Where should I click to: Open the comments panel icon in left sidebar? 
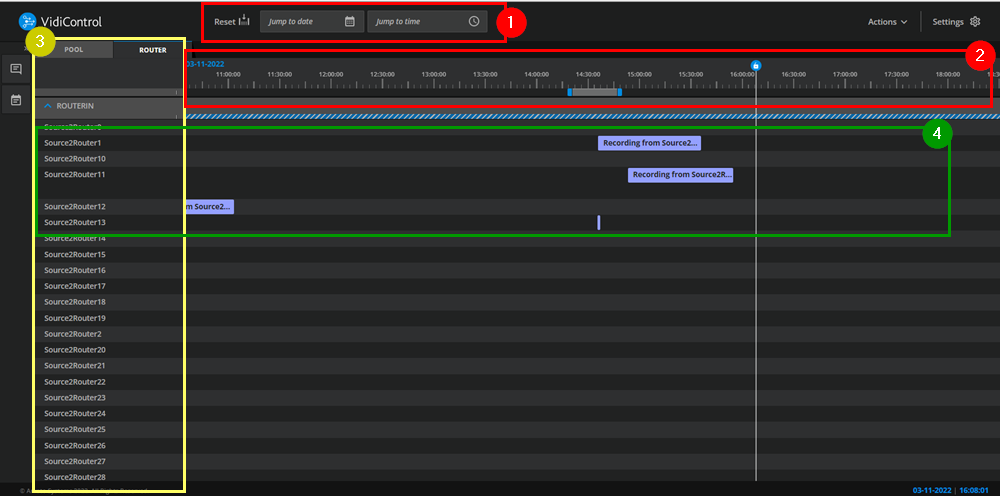(16, 69)
